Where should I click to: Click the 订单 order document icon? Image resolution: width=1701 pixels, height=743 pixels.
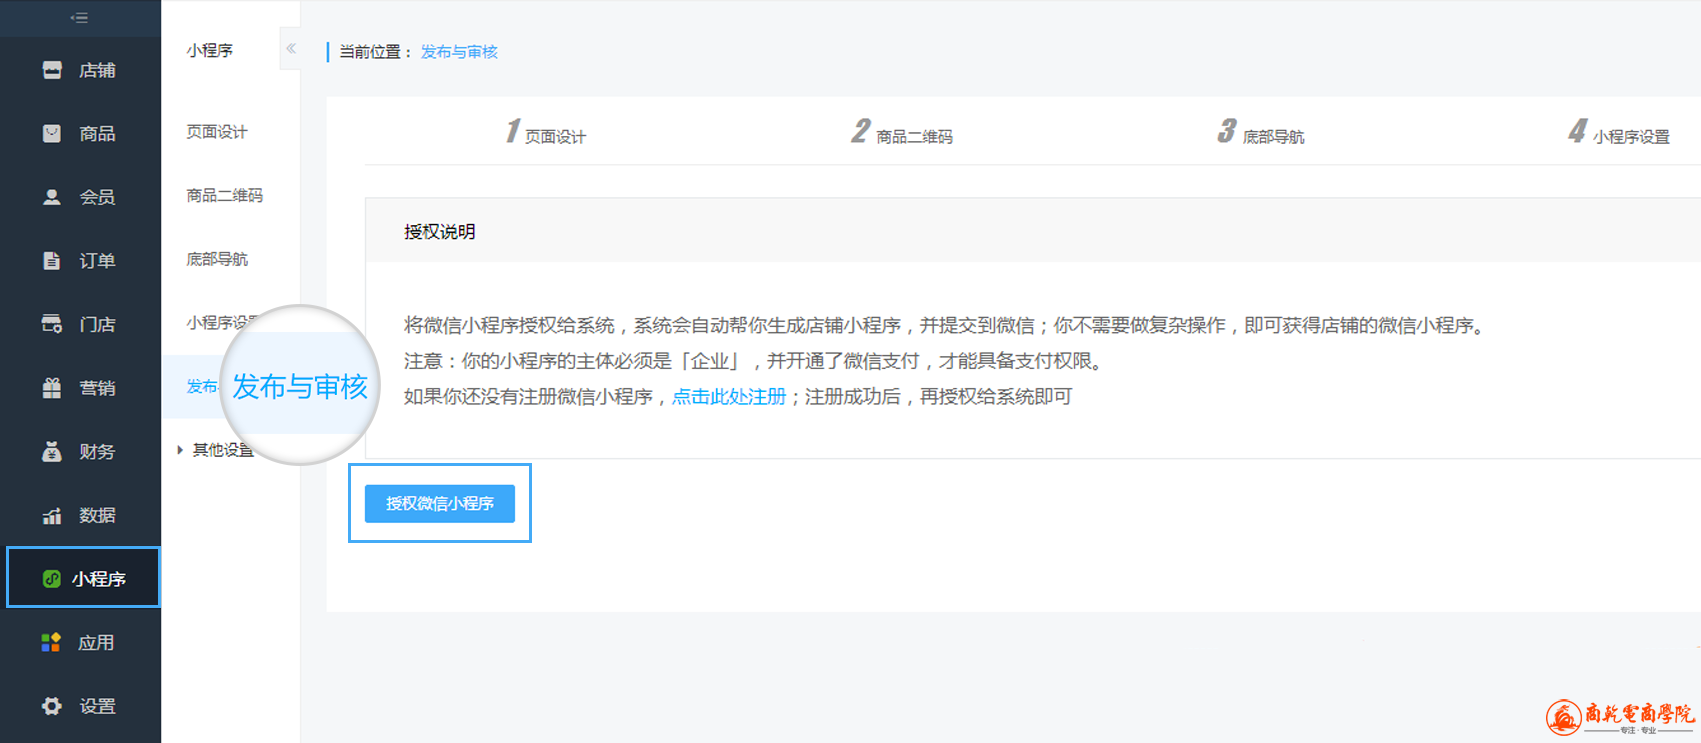coord(52,261)
